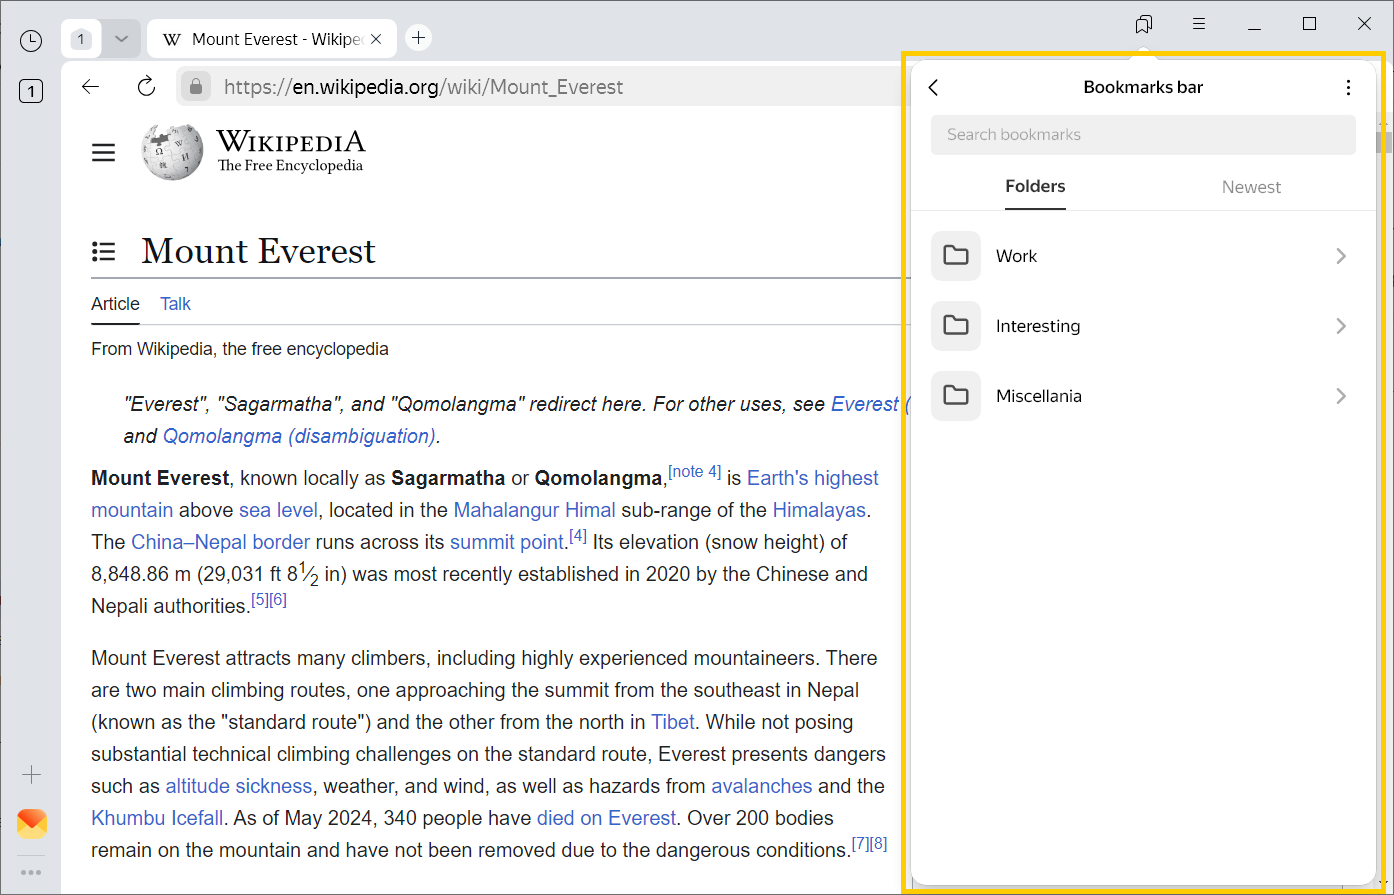Click the Search bookmarks field

pyautogui.click(x=1142, y=135)
